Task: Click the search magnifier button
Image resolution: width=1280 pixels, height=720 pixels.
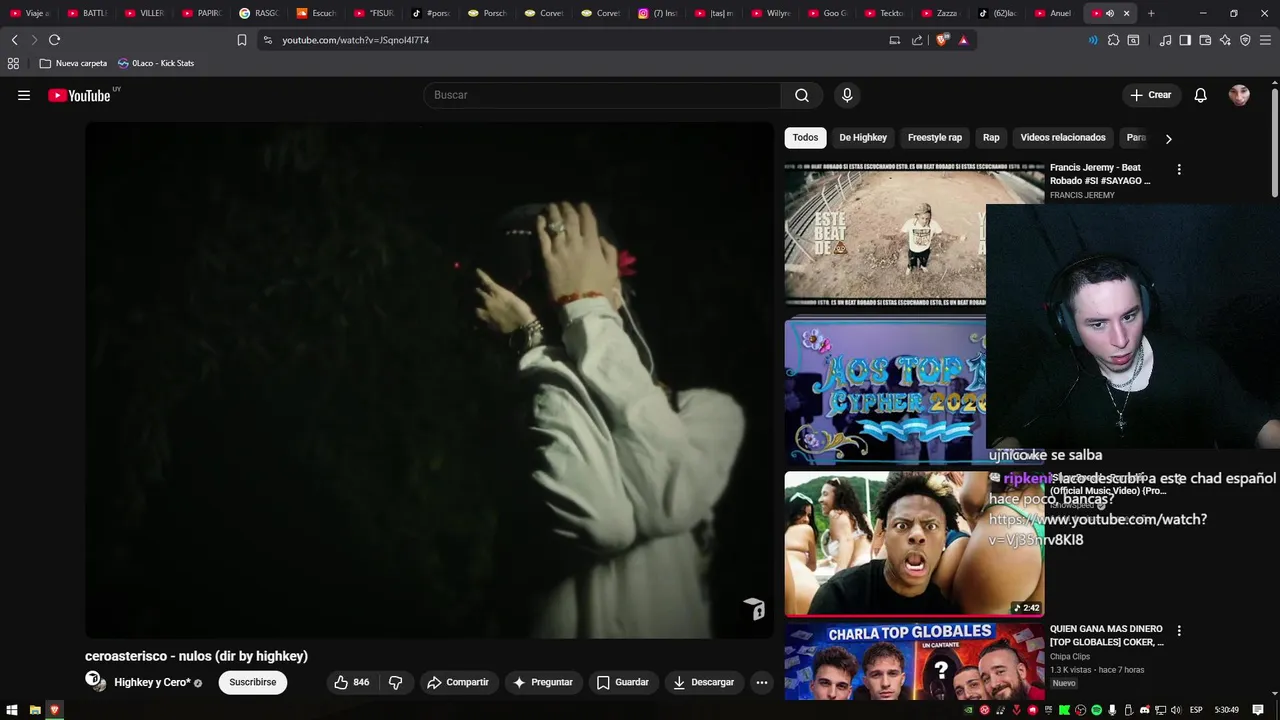Action: pyautogui.click(x=802, y=95)
